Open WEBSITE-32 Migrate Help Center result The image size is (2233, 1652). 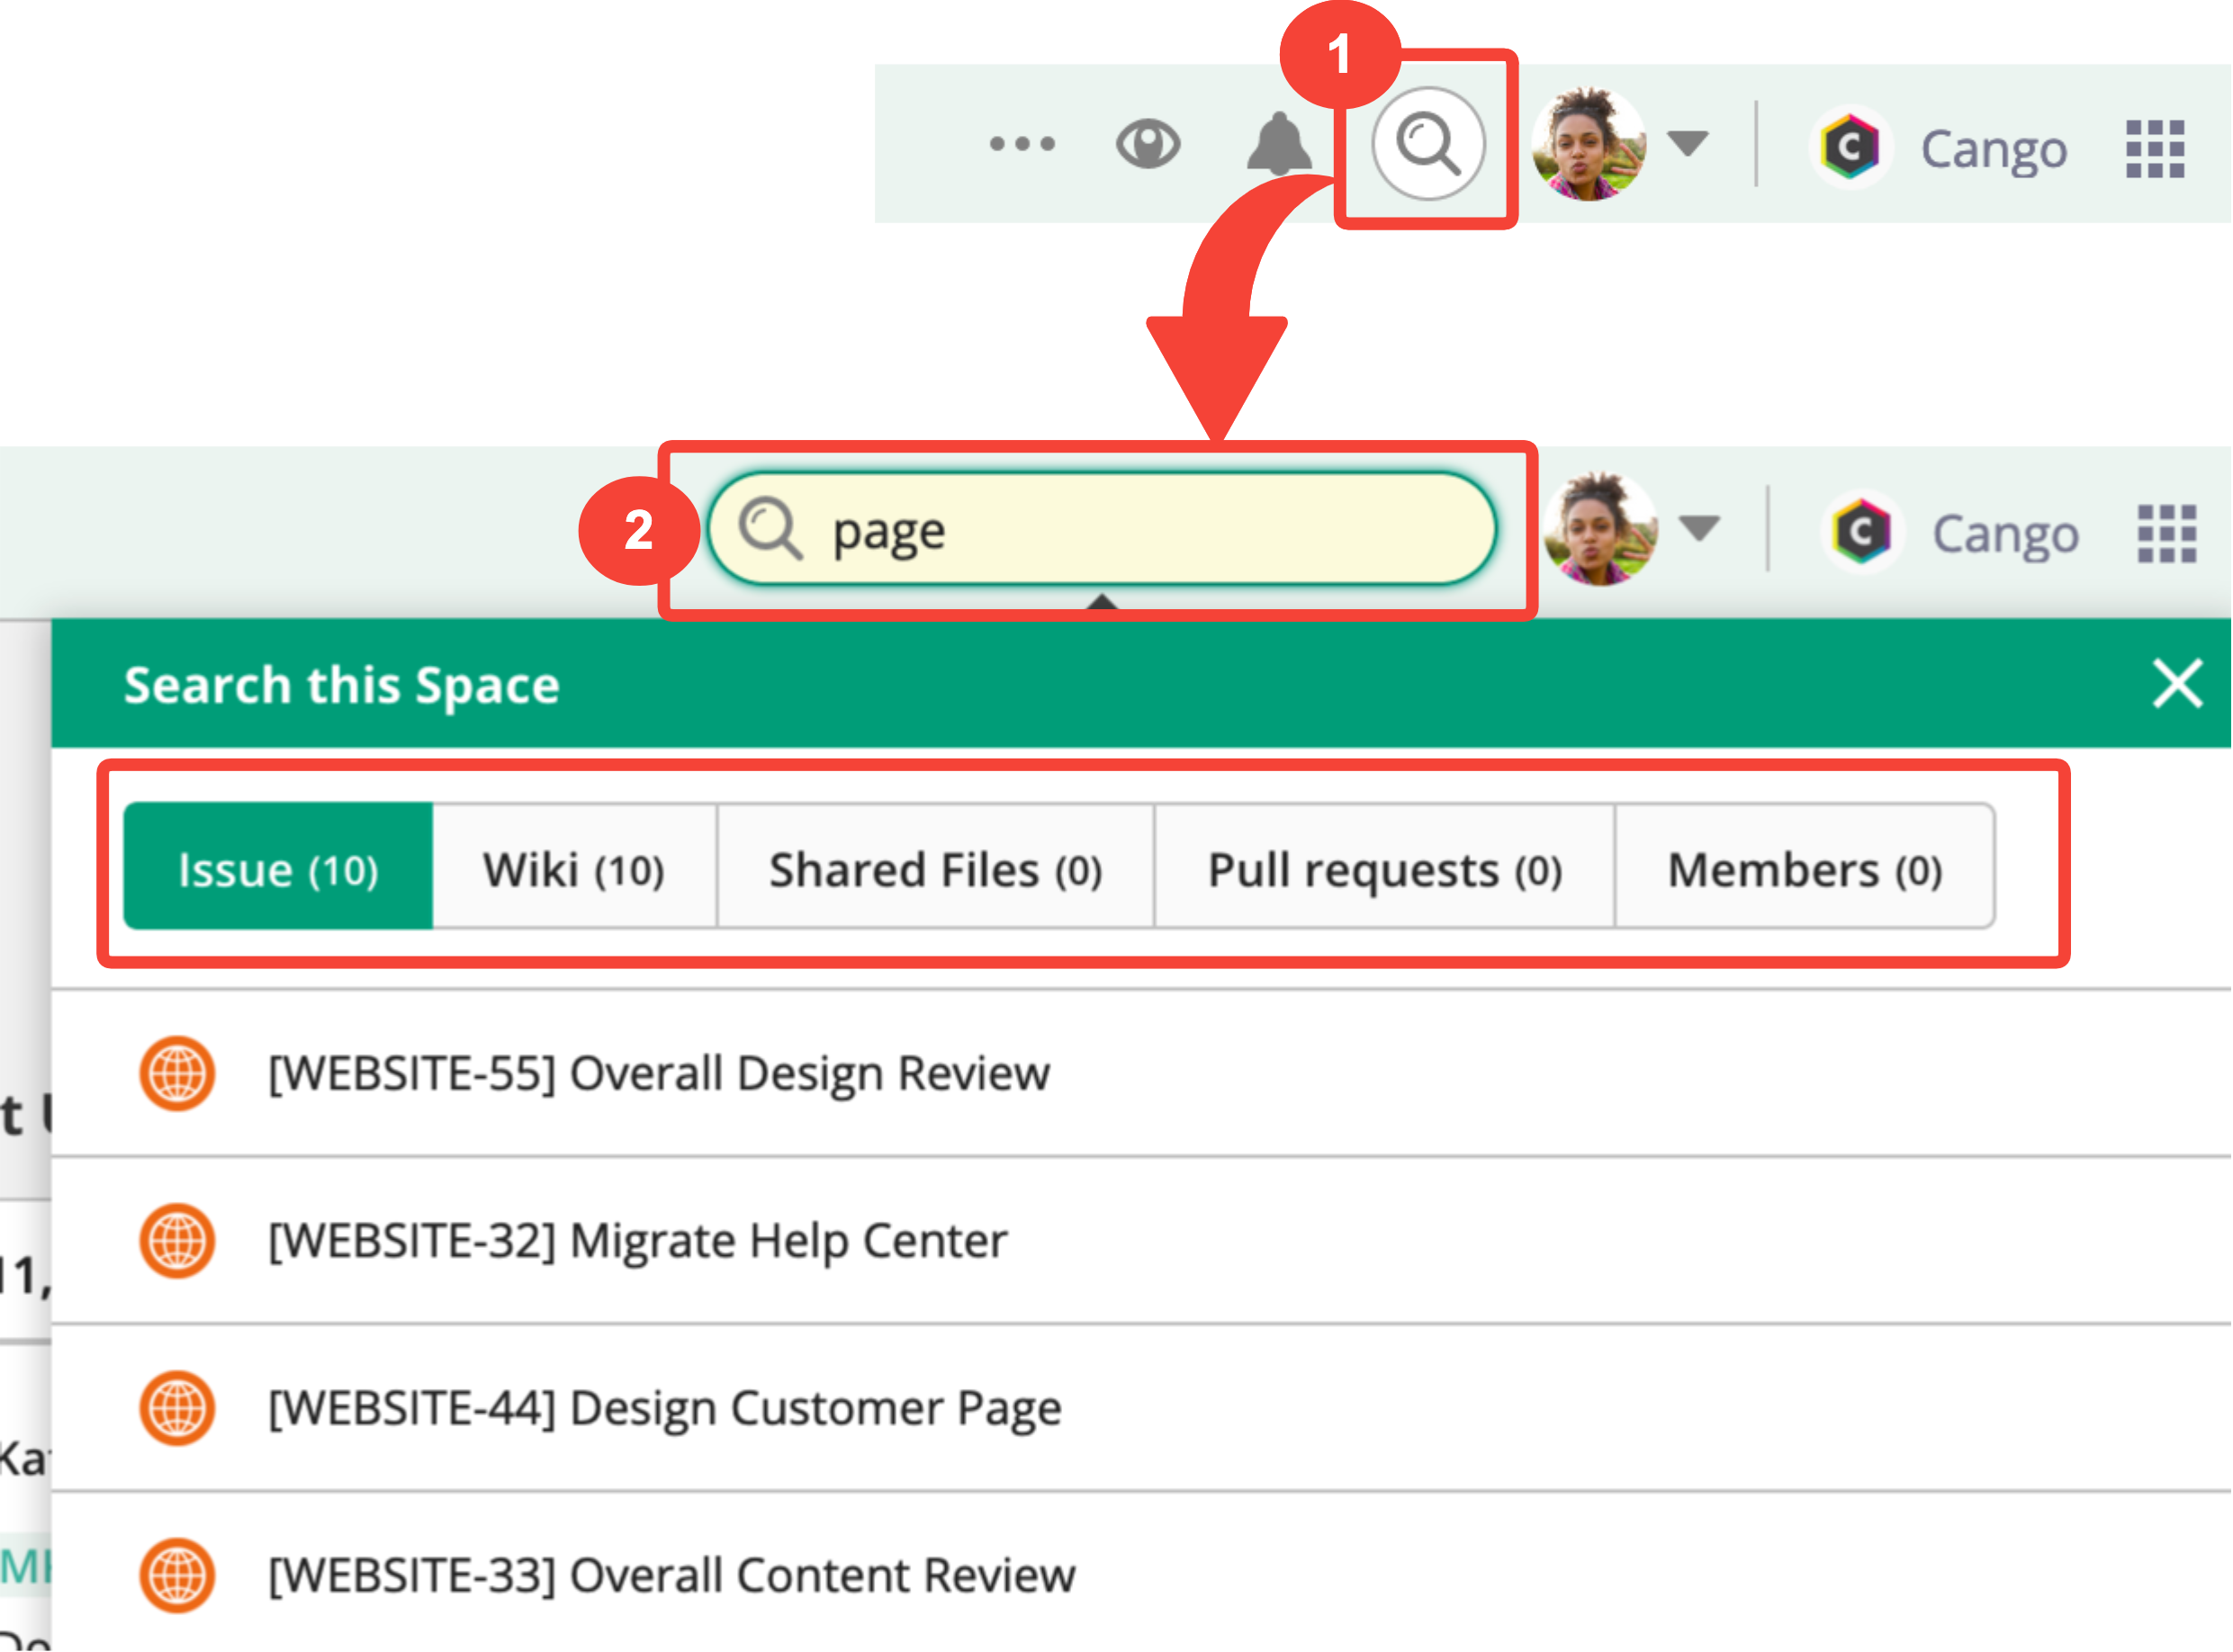tap(1143, 1241)
